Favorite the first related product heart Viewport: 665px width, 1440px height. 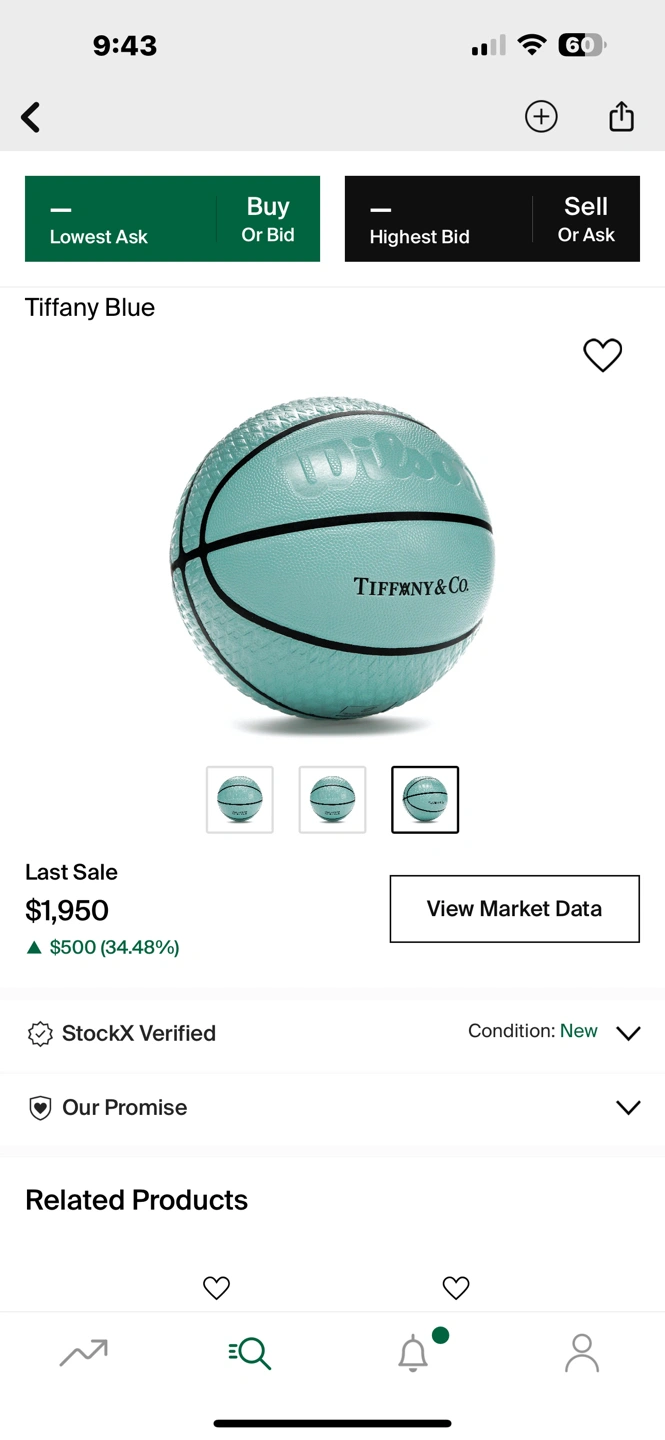click(x=216, y=1288)
